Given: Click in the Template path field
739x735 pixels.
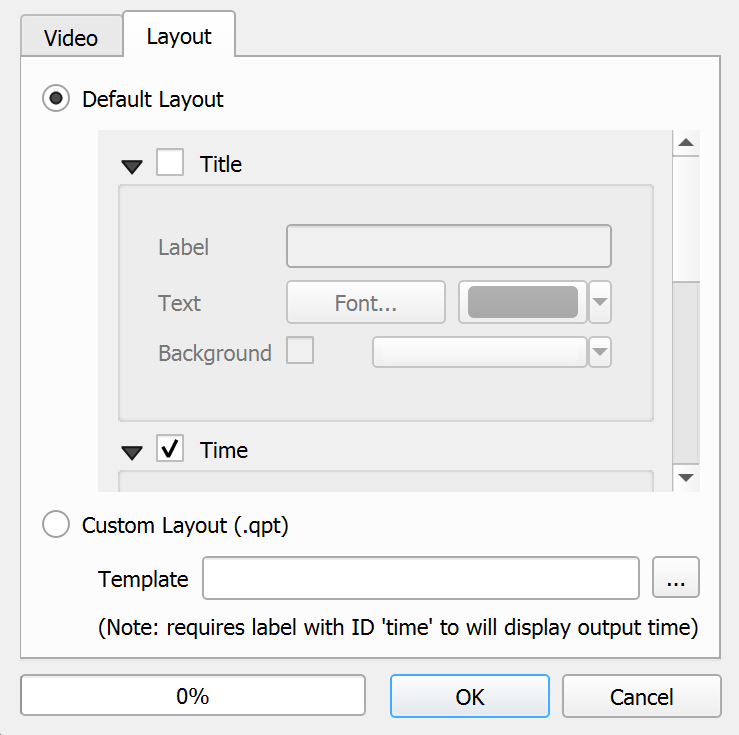Looking at the screenshot, I should pyautogui.click(x=420, y=578).
